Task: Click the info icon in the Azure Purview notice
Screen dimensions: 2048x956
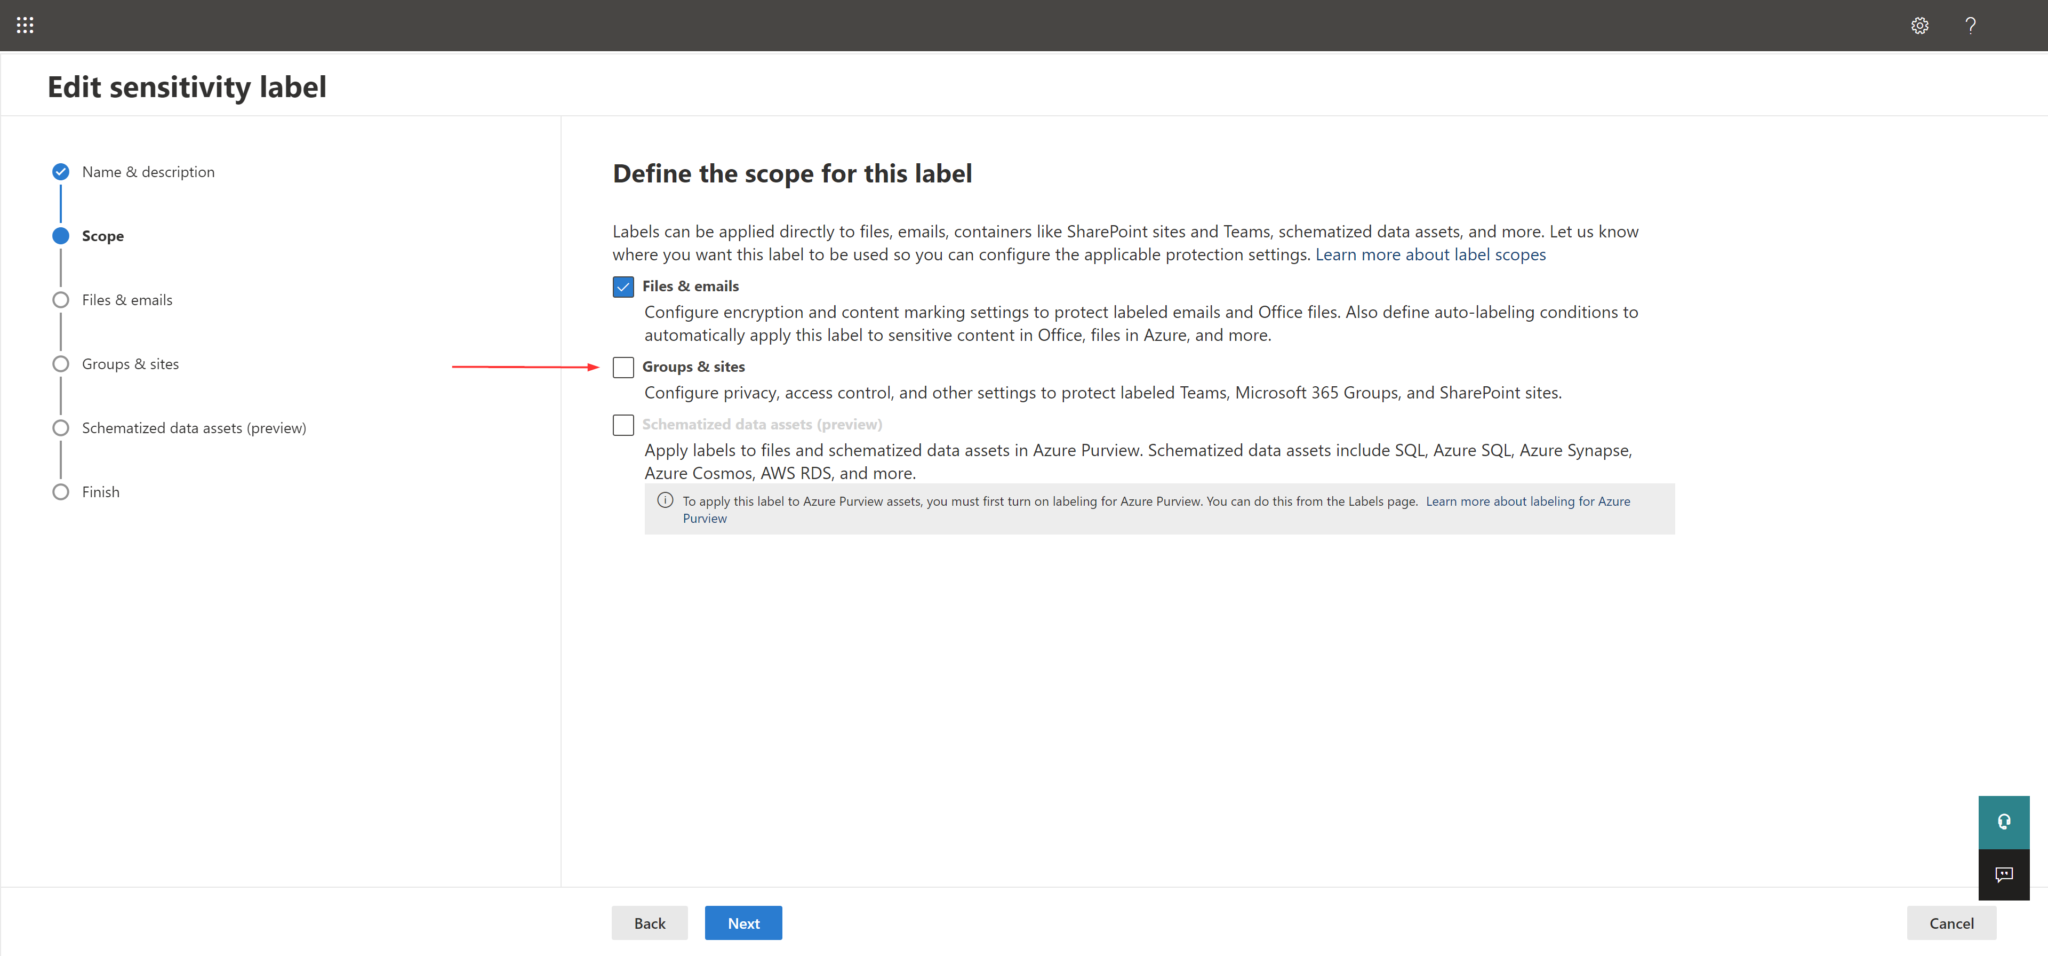Action: pos(664,500)
